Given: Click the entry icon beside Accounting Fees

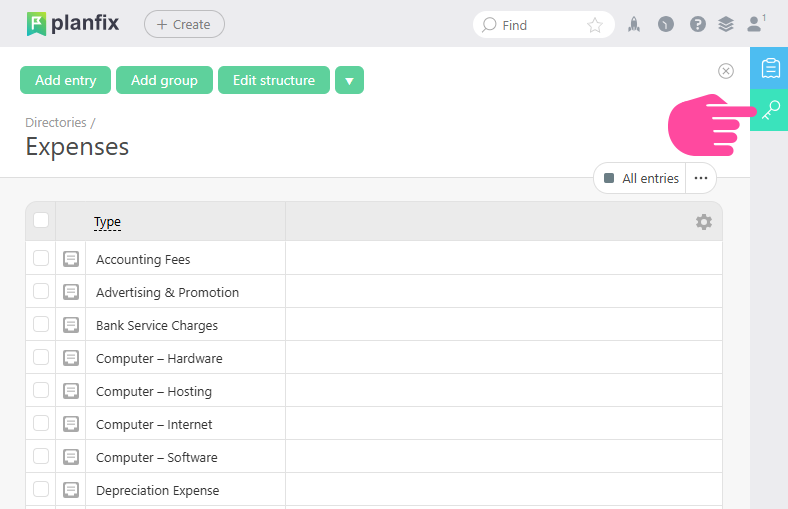Looking at the screenshot, I should 71,259.
